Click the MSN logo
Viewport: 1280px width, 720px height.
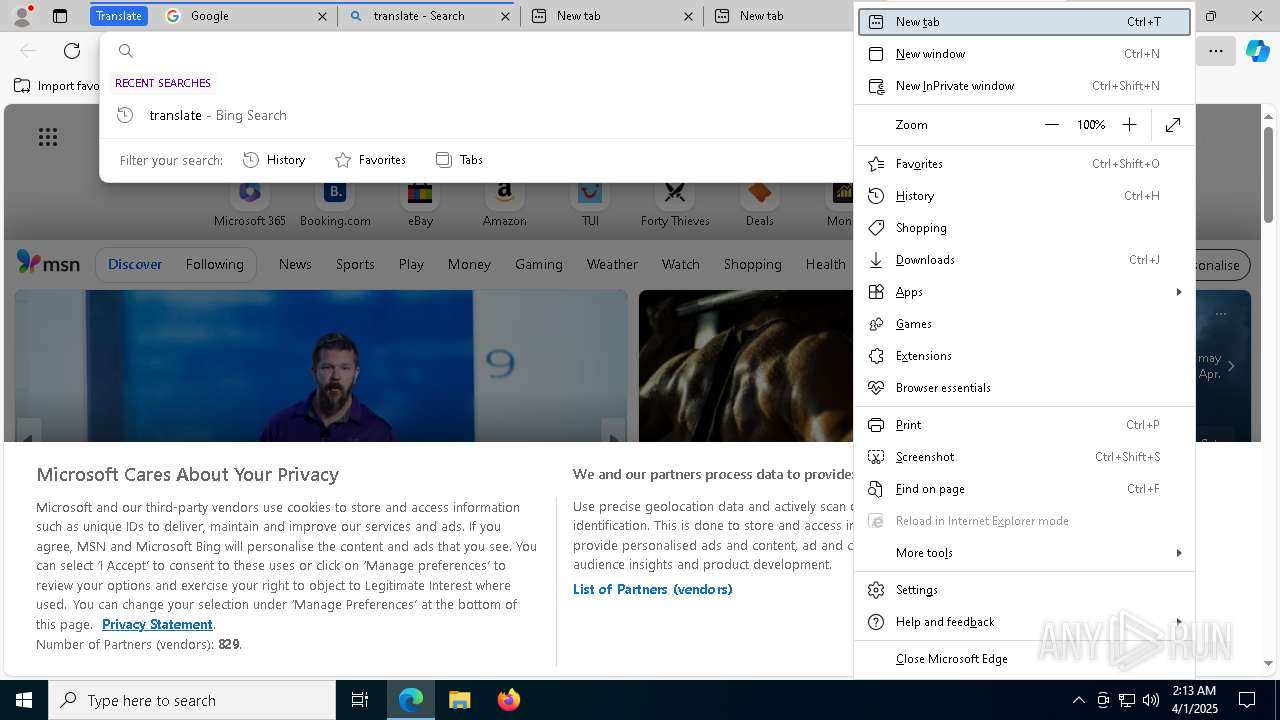coord(48,263)
